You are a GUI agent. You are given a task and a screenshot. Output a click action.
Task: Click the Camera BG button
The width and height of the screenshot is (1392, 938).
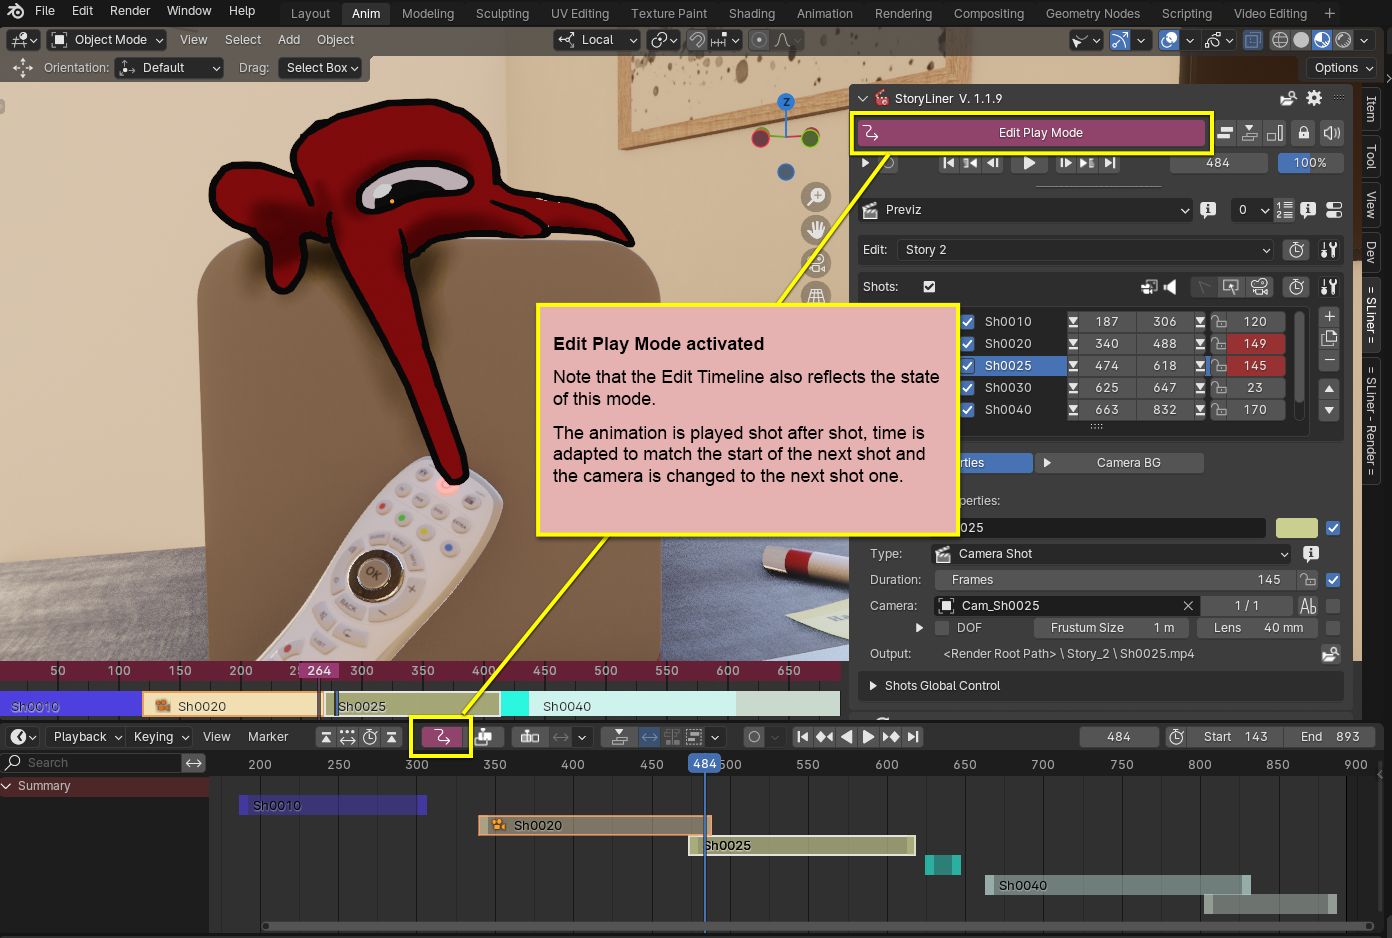1118,463
